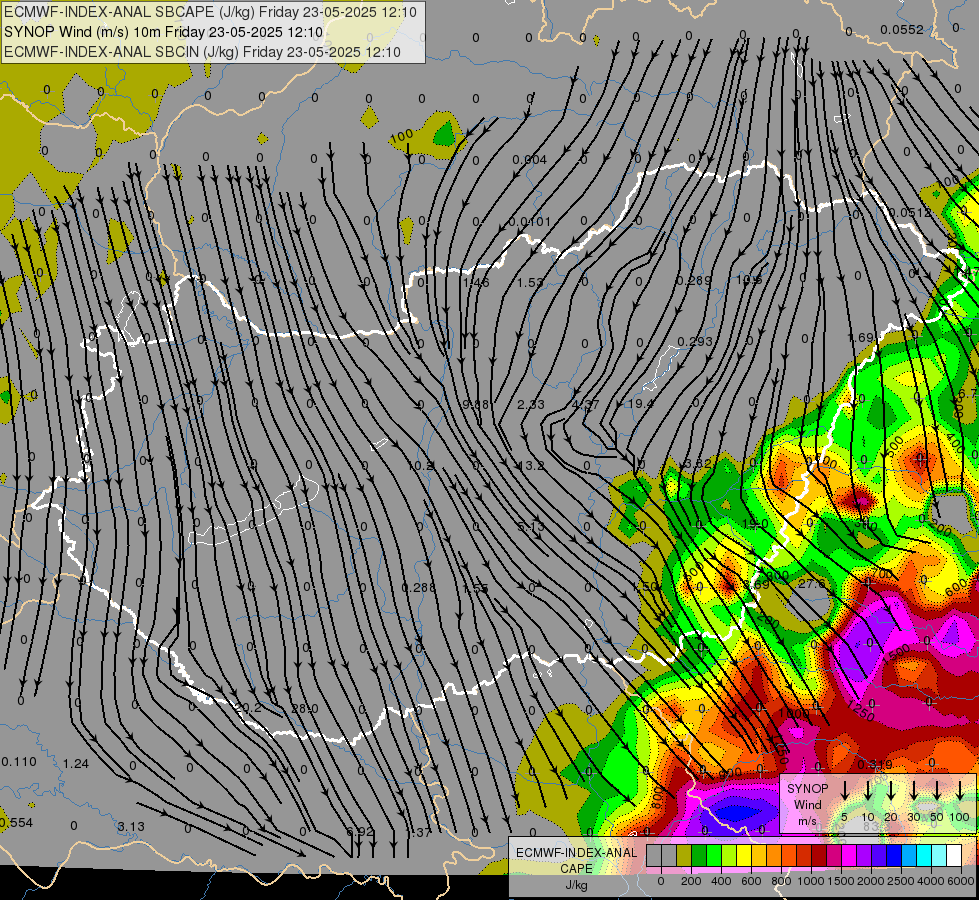
Task: Pick the magenta swatch right of the 1500 tick
Action: (849, 856)
